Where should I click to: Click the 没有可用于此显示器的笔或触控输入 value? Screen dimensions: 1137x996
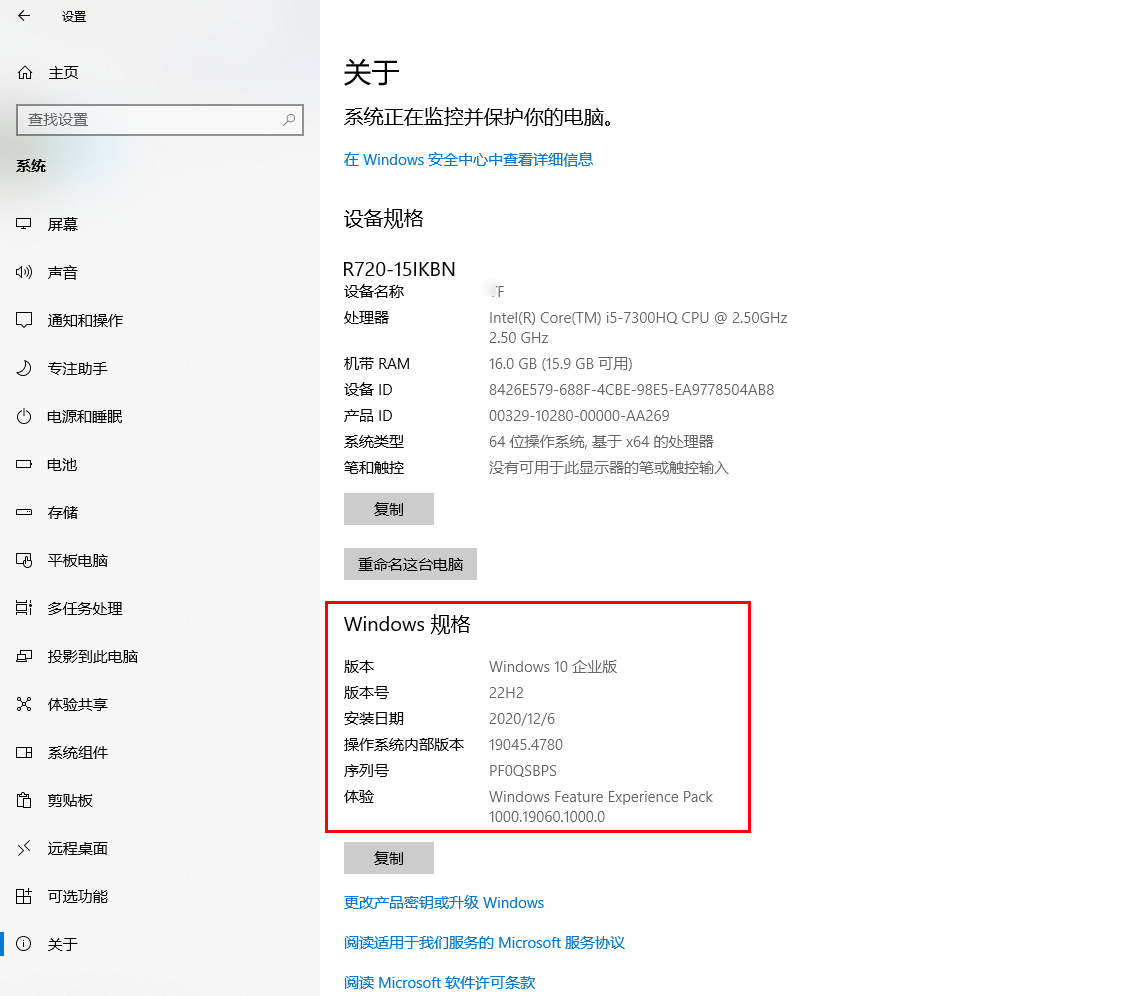pyautogui.click(x=609, y=468)
